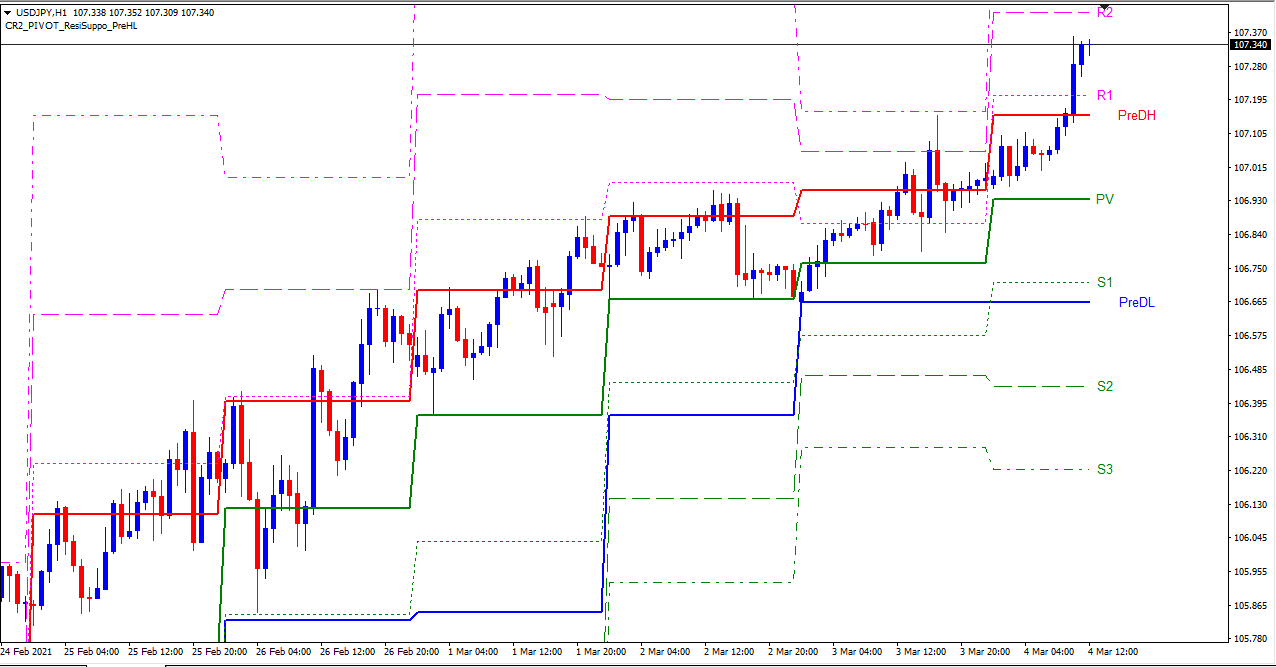Click the 26 Feb 20:00 time label
The width and height of the screenshot is (1276, 667).
pos(411,651)
